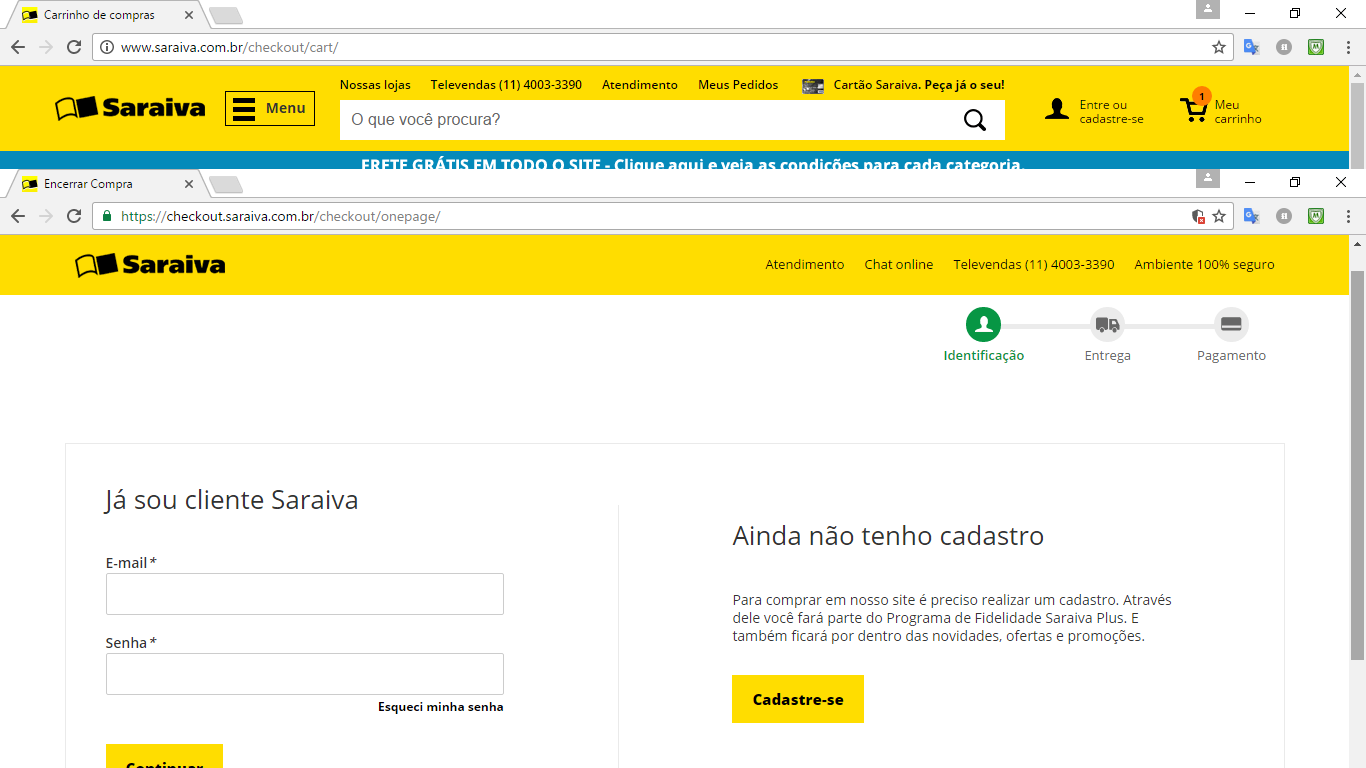Open 'Atendimento' in checkout header
1366x768 pixels.
805,265
